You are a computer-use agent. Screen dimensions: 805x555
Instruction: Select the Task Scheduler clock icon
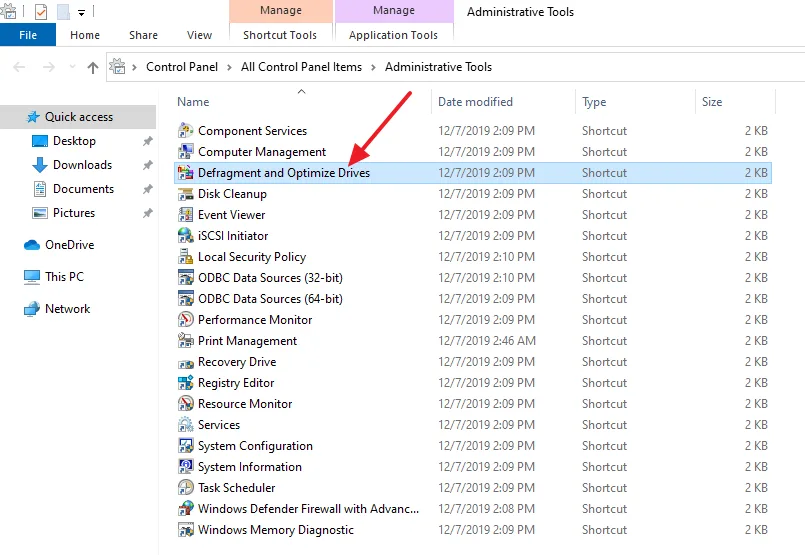[x=185, y=488]
